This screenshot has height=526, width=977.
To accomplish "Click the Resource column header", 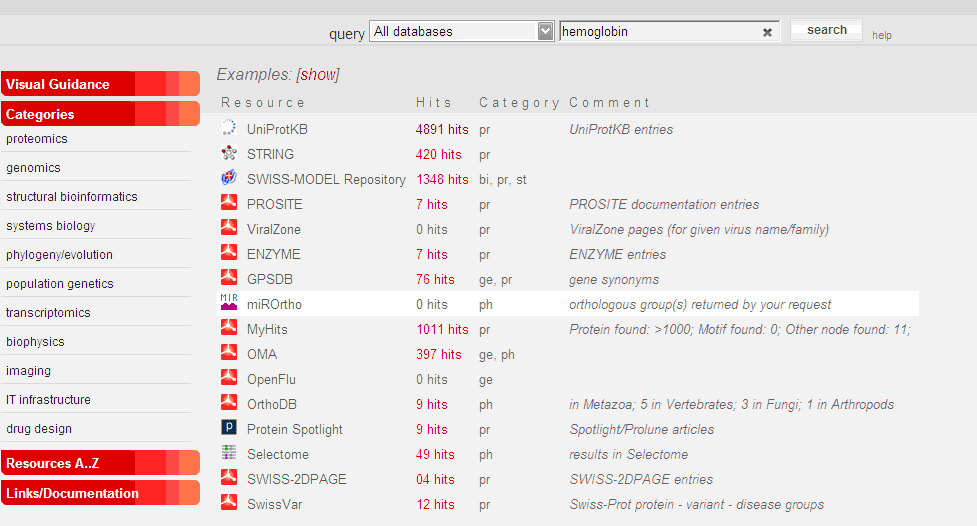I will coord(263,103).
